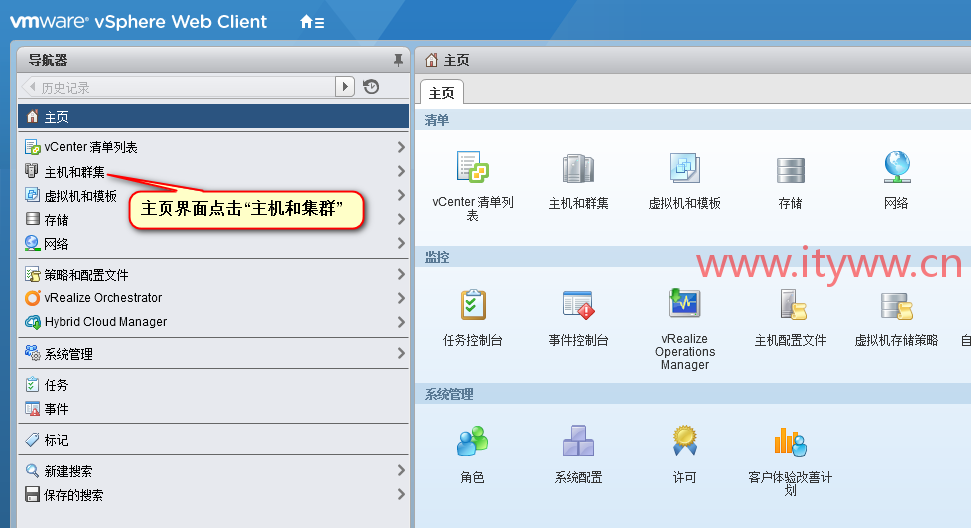The height and width of the screenshot is (528, 971).
Task: Select Hybrid Cloud Manager in navigator
Action: 214,322
